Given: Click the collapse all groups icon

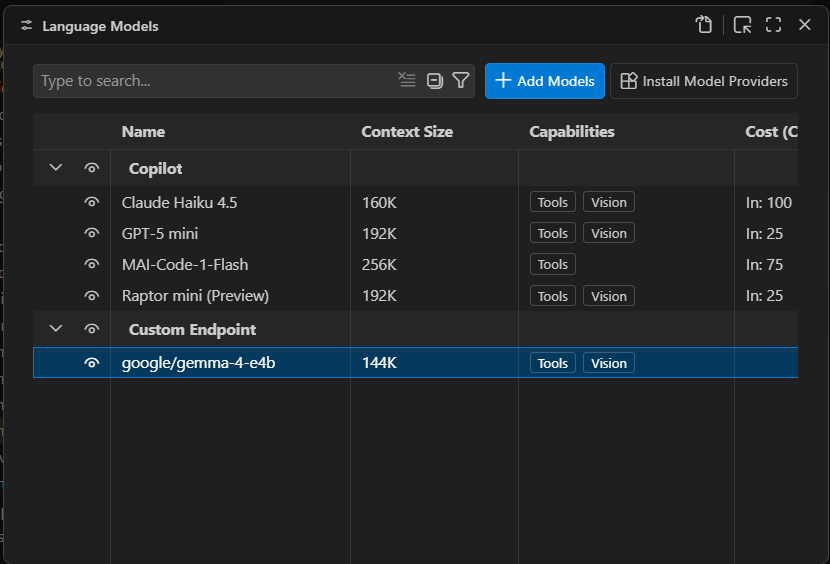Looking at the screenshot, I should coord(435,80).
